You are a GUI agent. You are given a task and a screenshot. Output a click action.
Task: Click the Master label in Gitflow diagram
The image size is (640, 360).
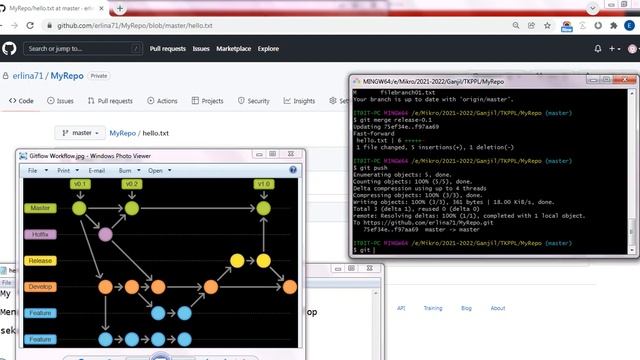point(40,208)
